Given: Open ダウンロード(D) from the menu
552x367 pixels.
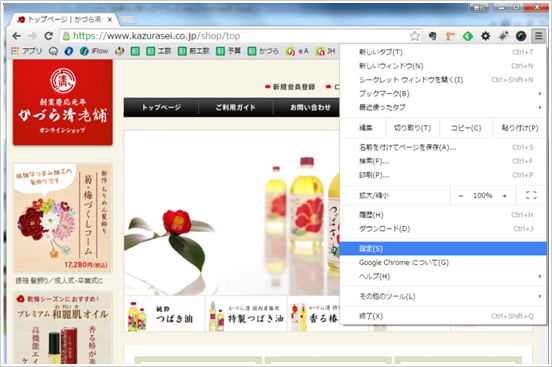Looking at the screenshot, I should [443, 229].
